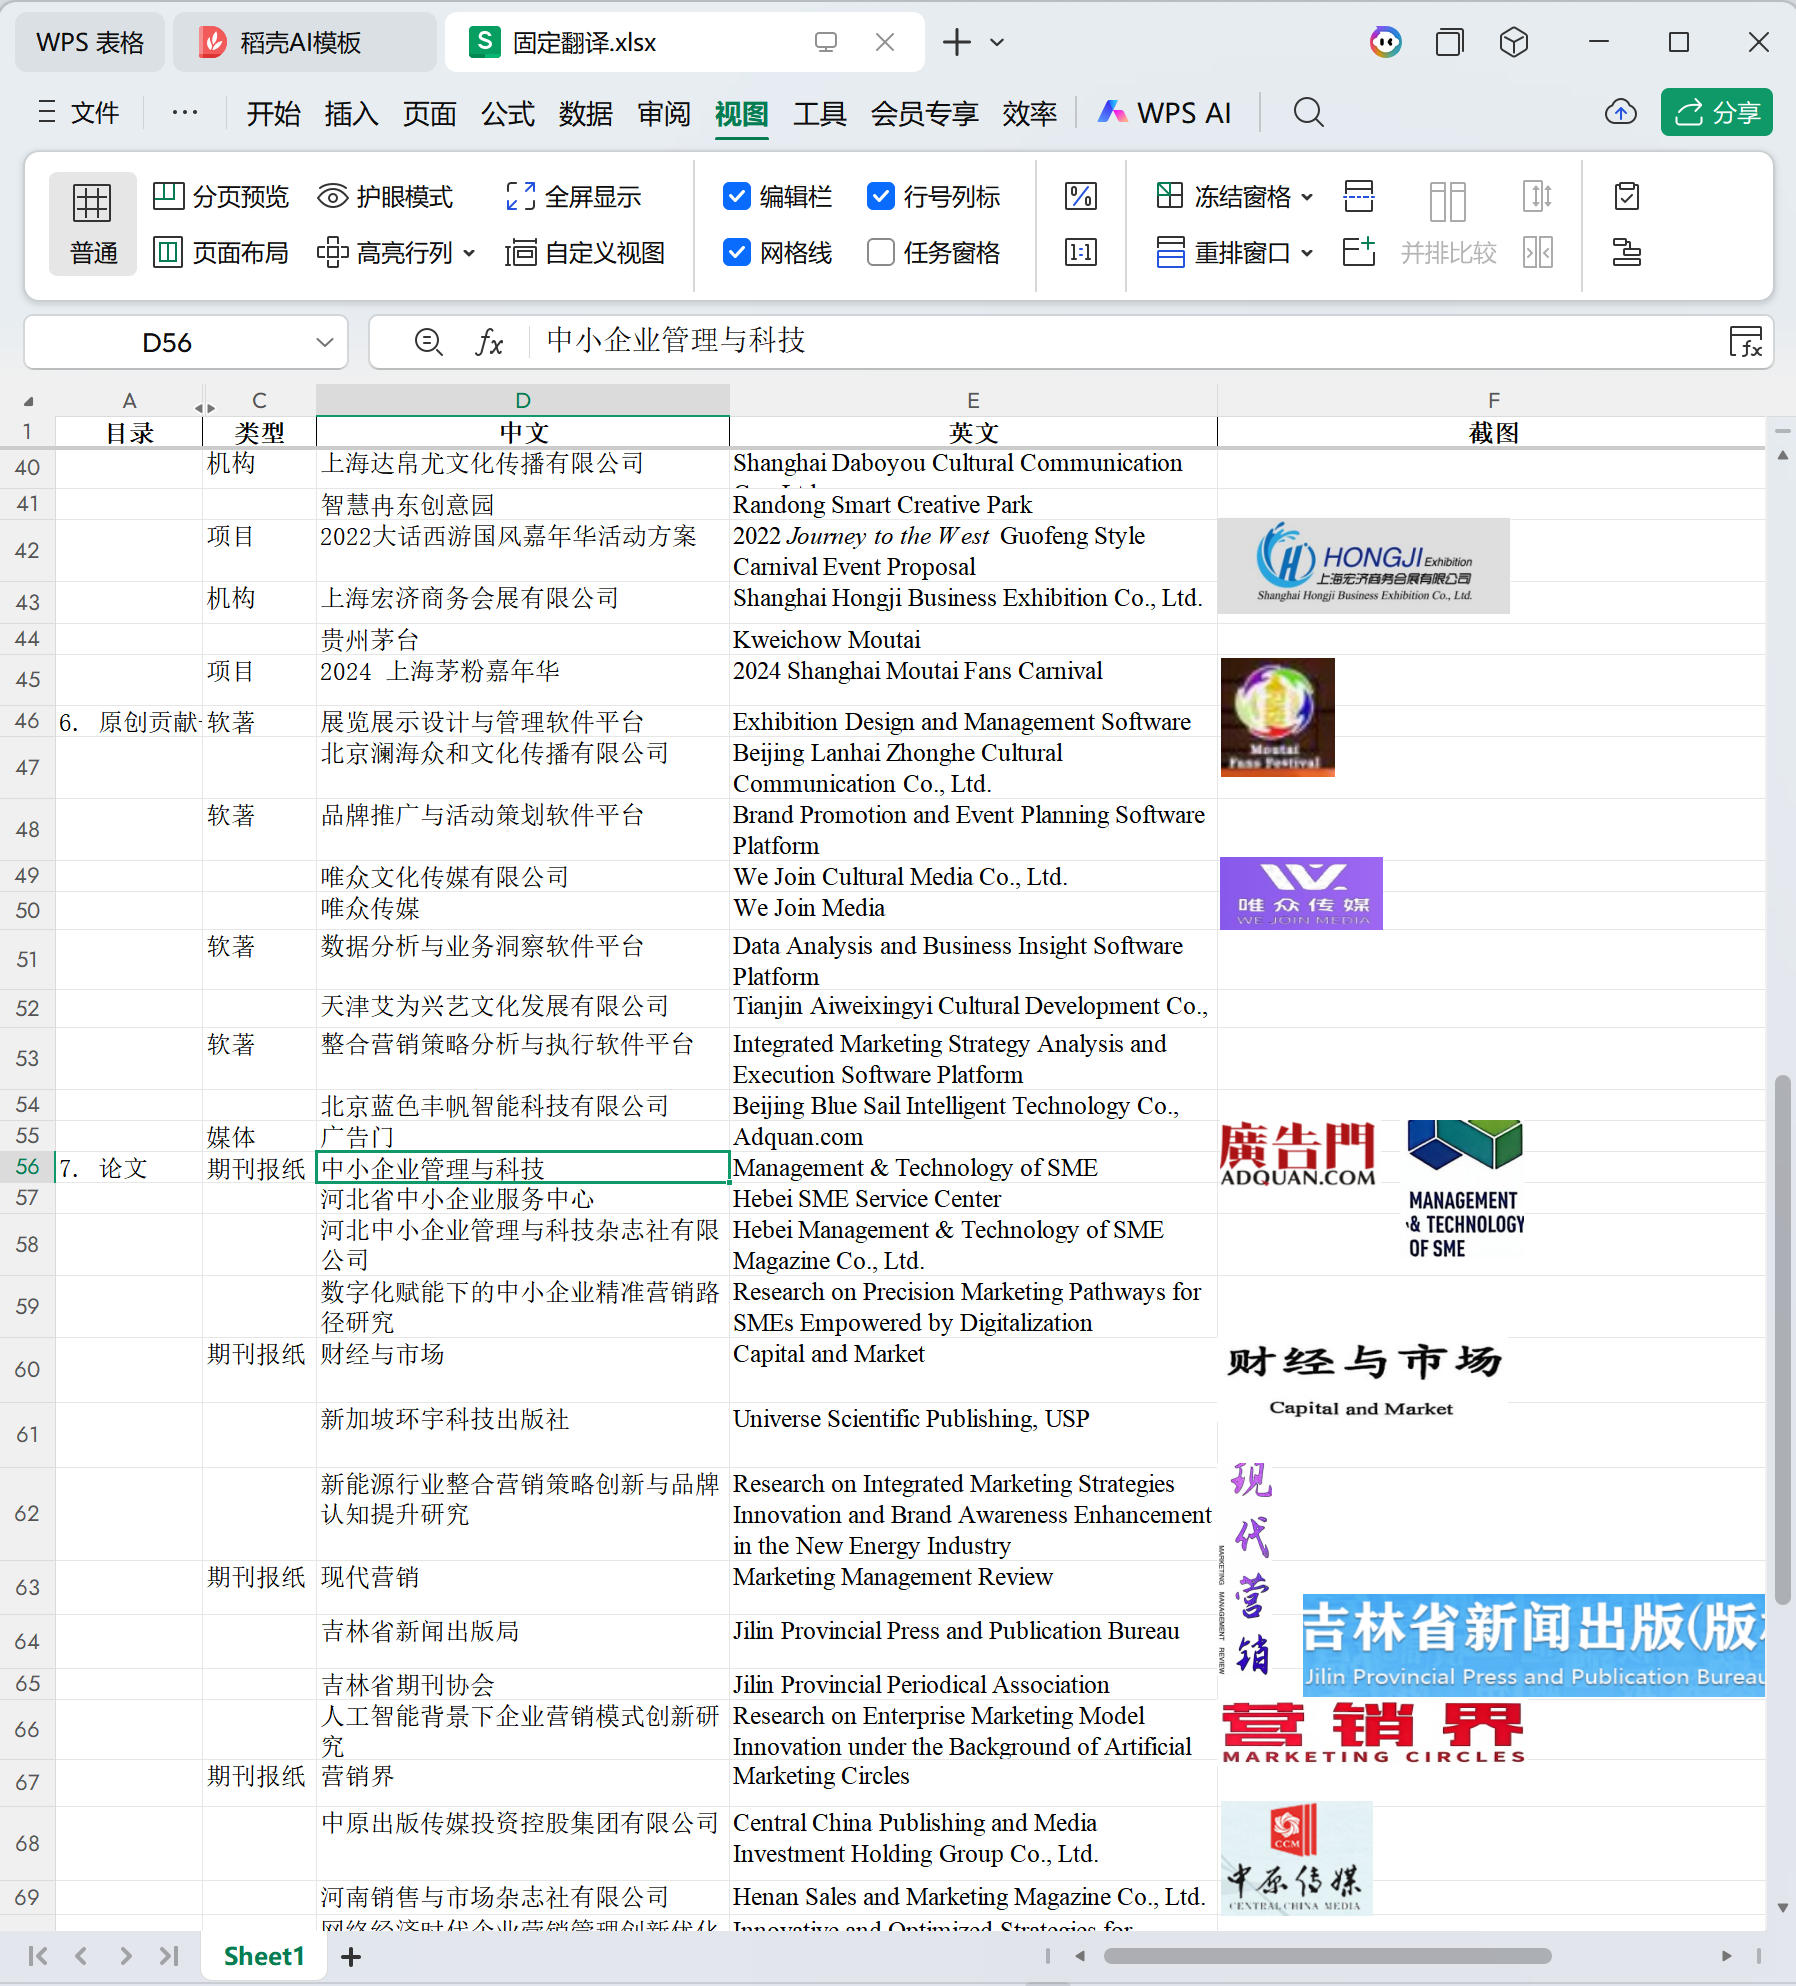Click the hidden column B expander between A and C
1796x1986 pixels.
[x=204, y=407]
